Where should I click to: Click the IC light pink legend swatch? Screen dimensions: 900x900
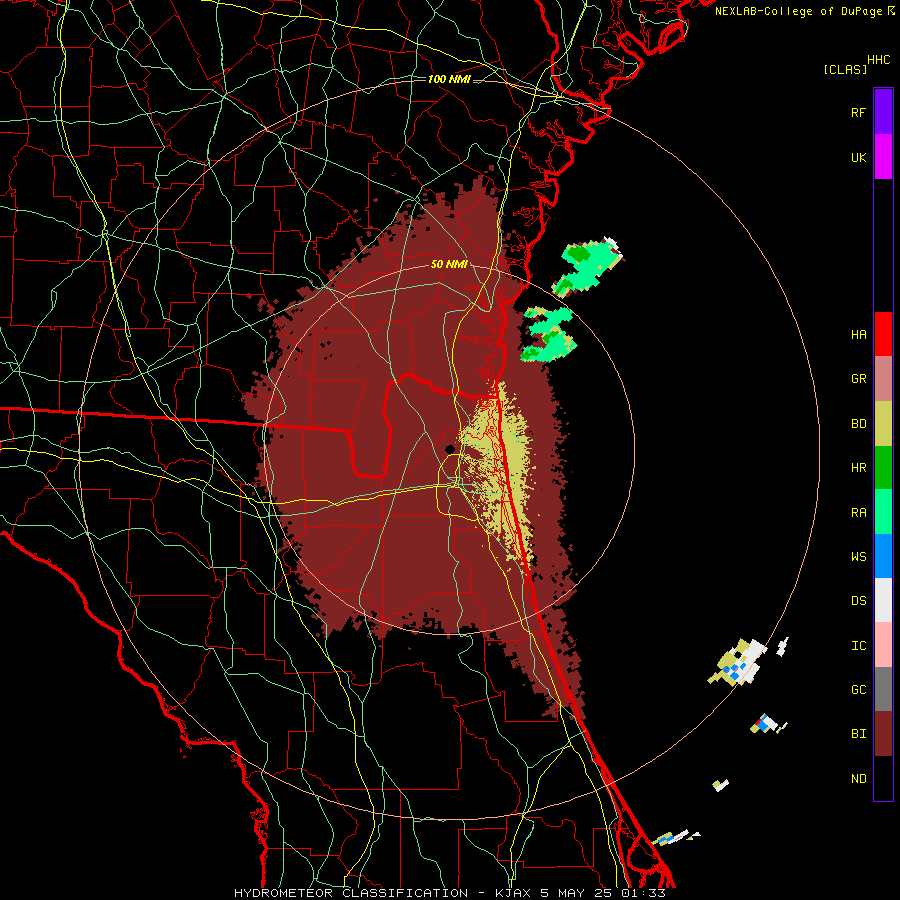(x=883, y=645)
